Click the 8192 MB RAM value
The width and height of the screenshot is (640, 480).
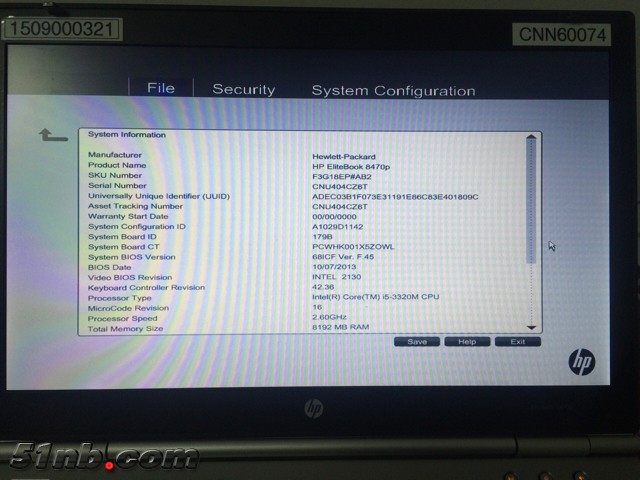pos(340,327)
